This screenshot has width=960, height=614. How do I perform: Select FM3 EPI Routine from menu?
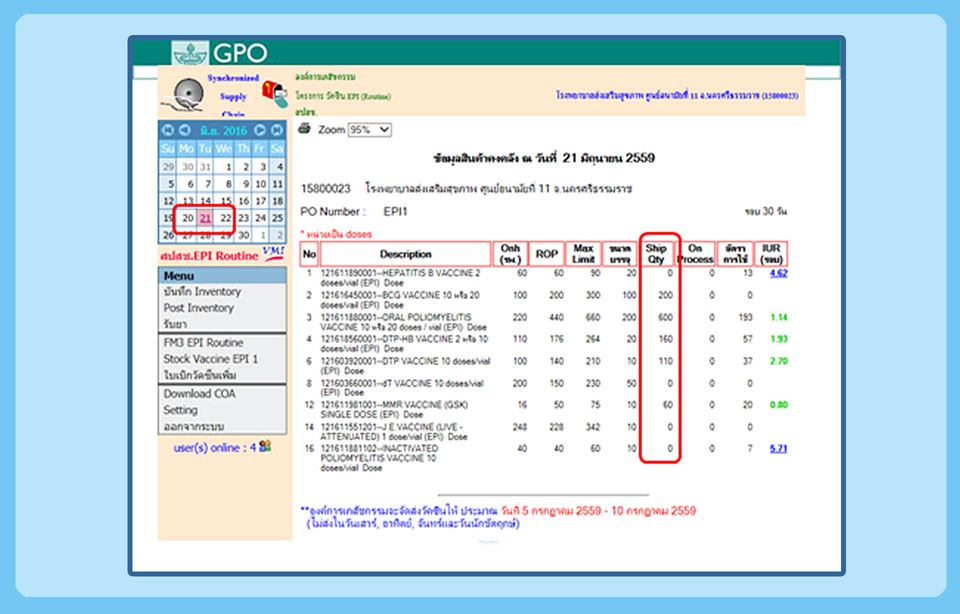(204, 342)
